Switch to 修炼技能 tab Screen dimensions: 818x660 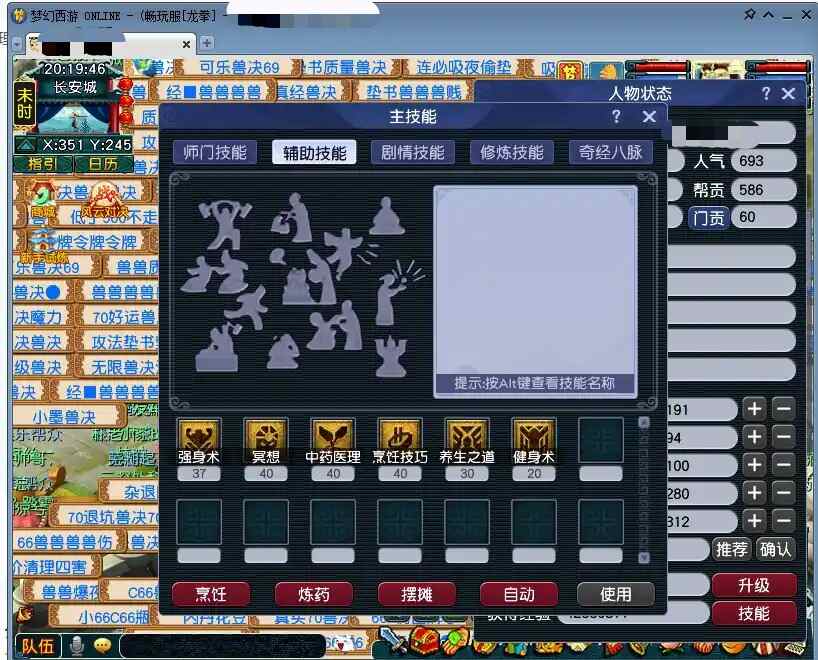pos(512,152)
